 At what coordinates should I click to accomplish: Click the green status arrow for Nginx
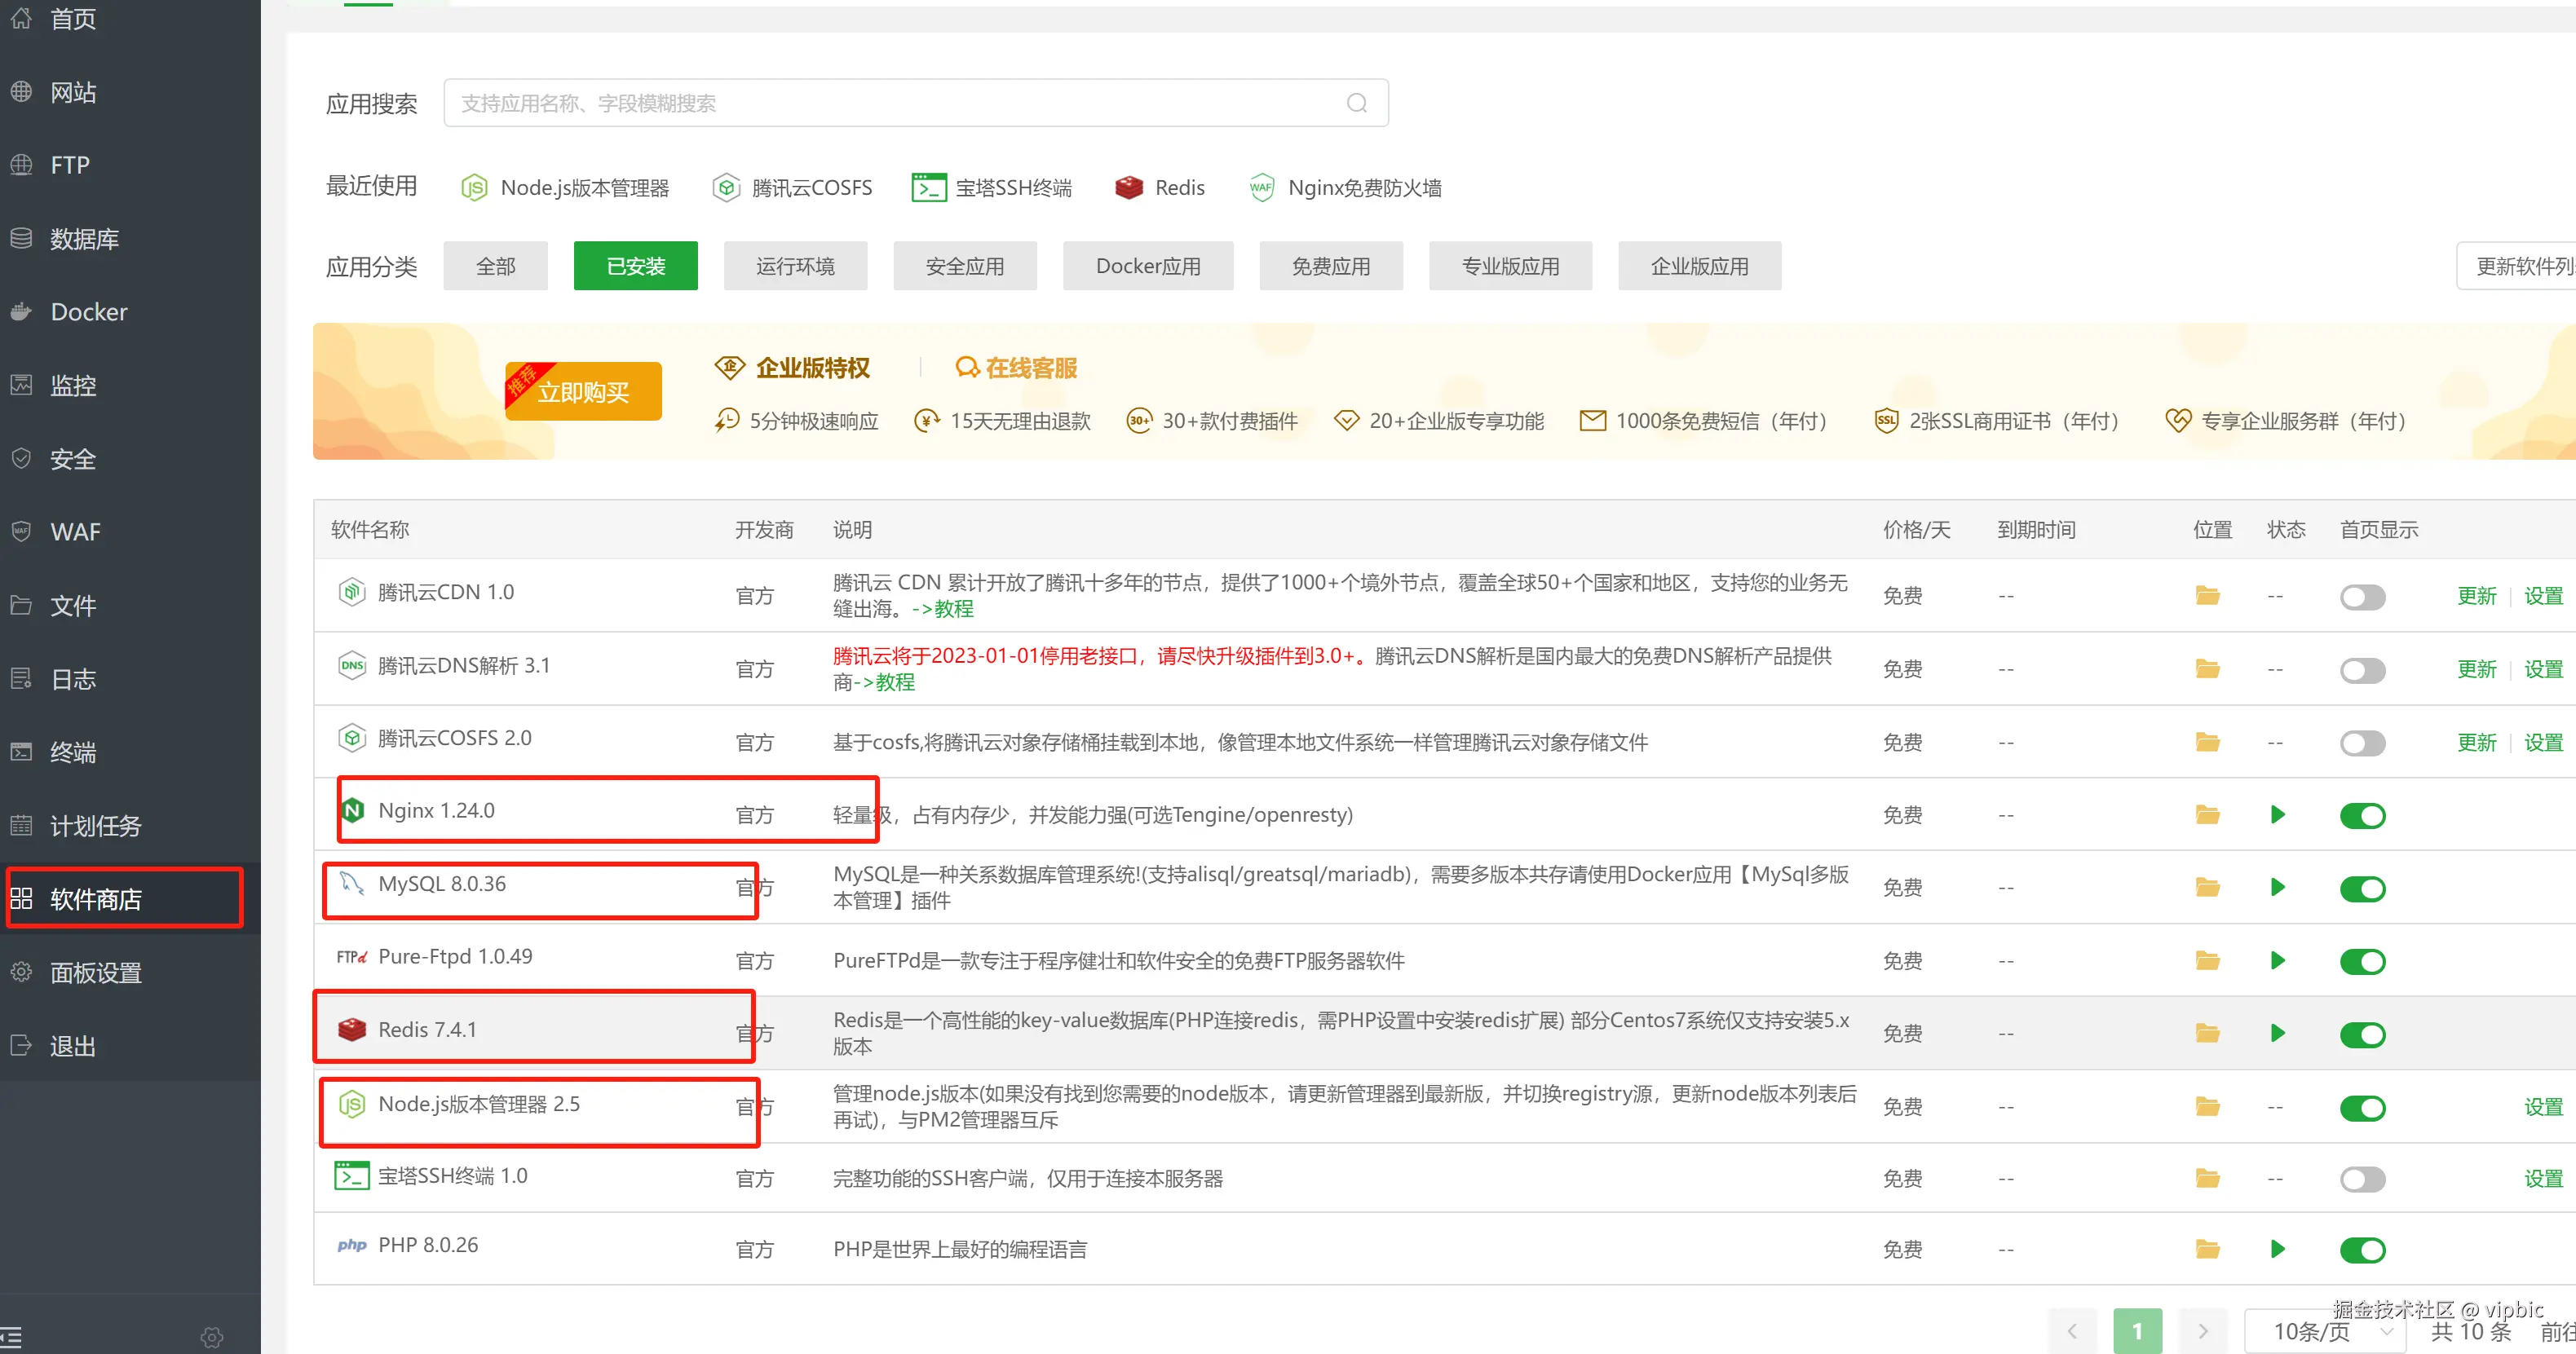tap(2278, 815)
